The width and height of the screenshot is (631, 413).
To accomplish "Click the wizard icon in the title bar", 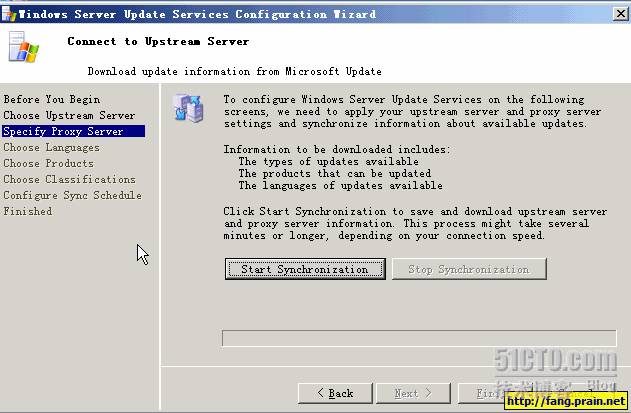I will (x=9, y=14).
